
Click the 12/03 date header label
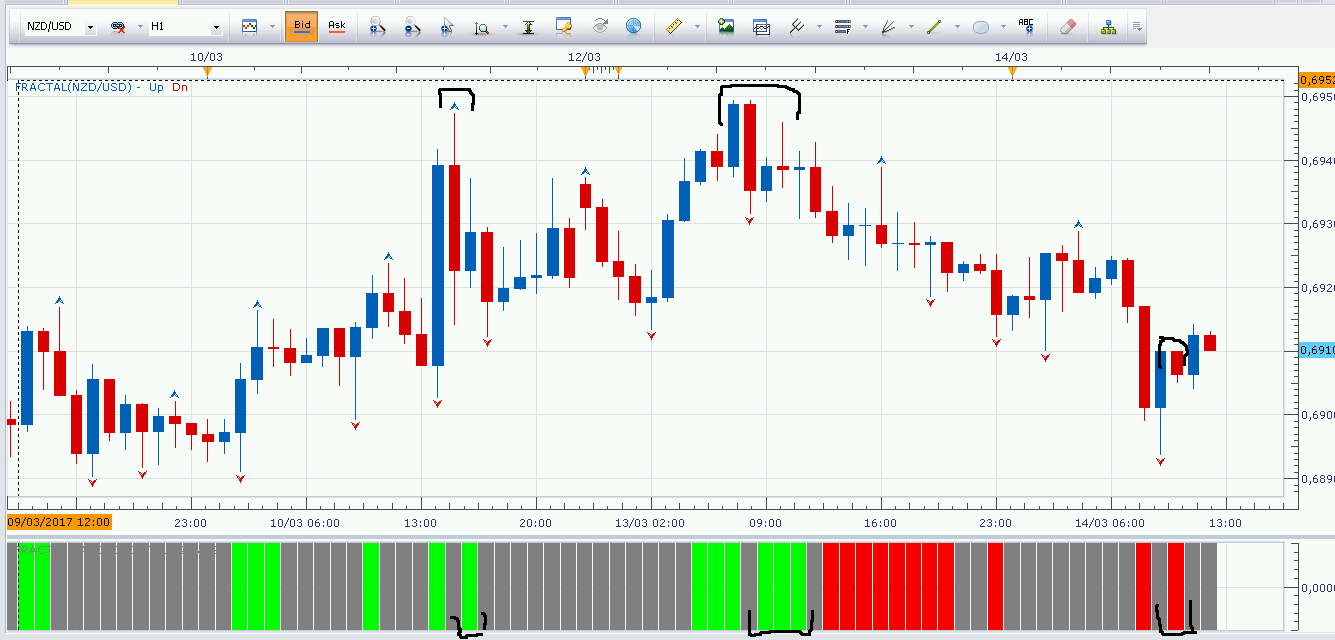[584, 57]
